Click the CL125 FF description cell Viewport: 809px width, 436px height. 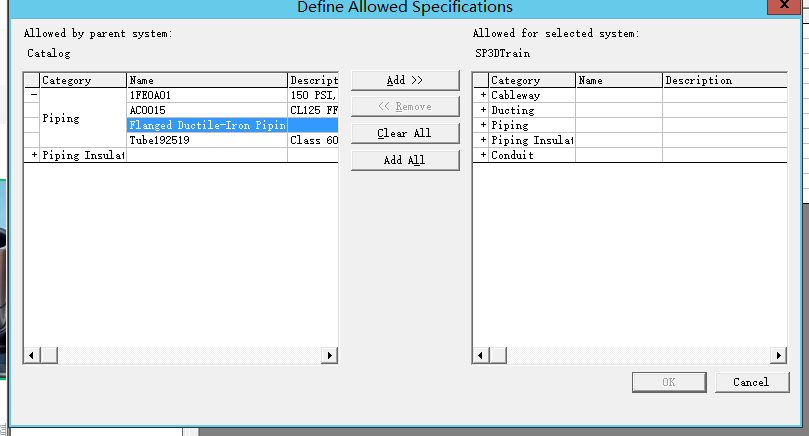click(x=313, y=110)
